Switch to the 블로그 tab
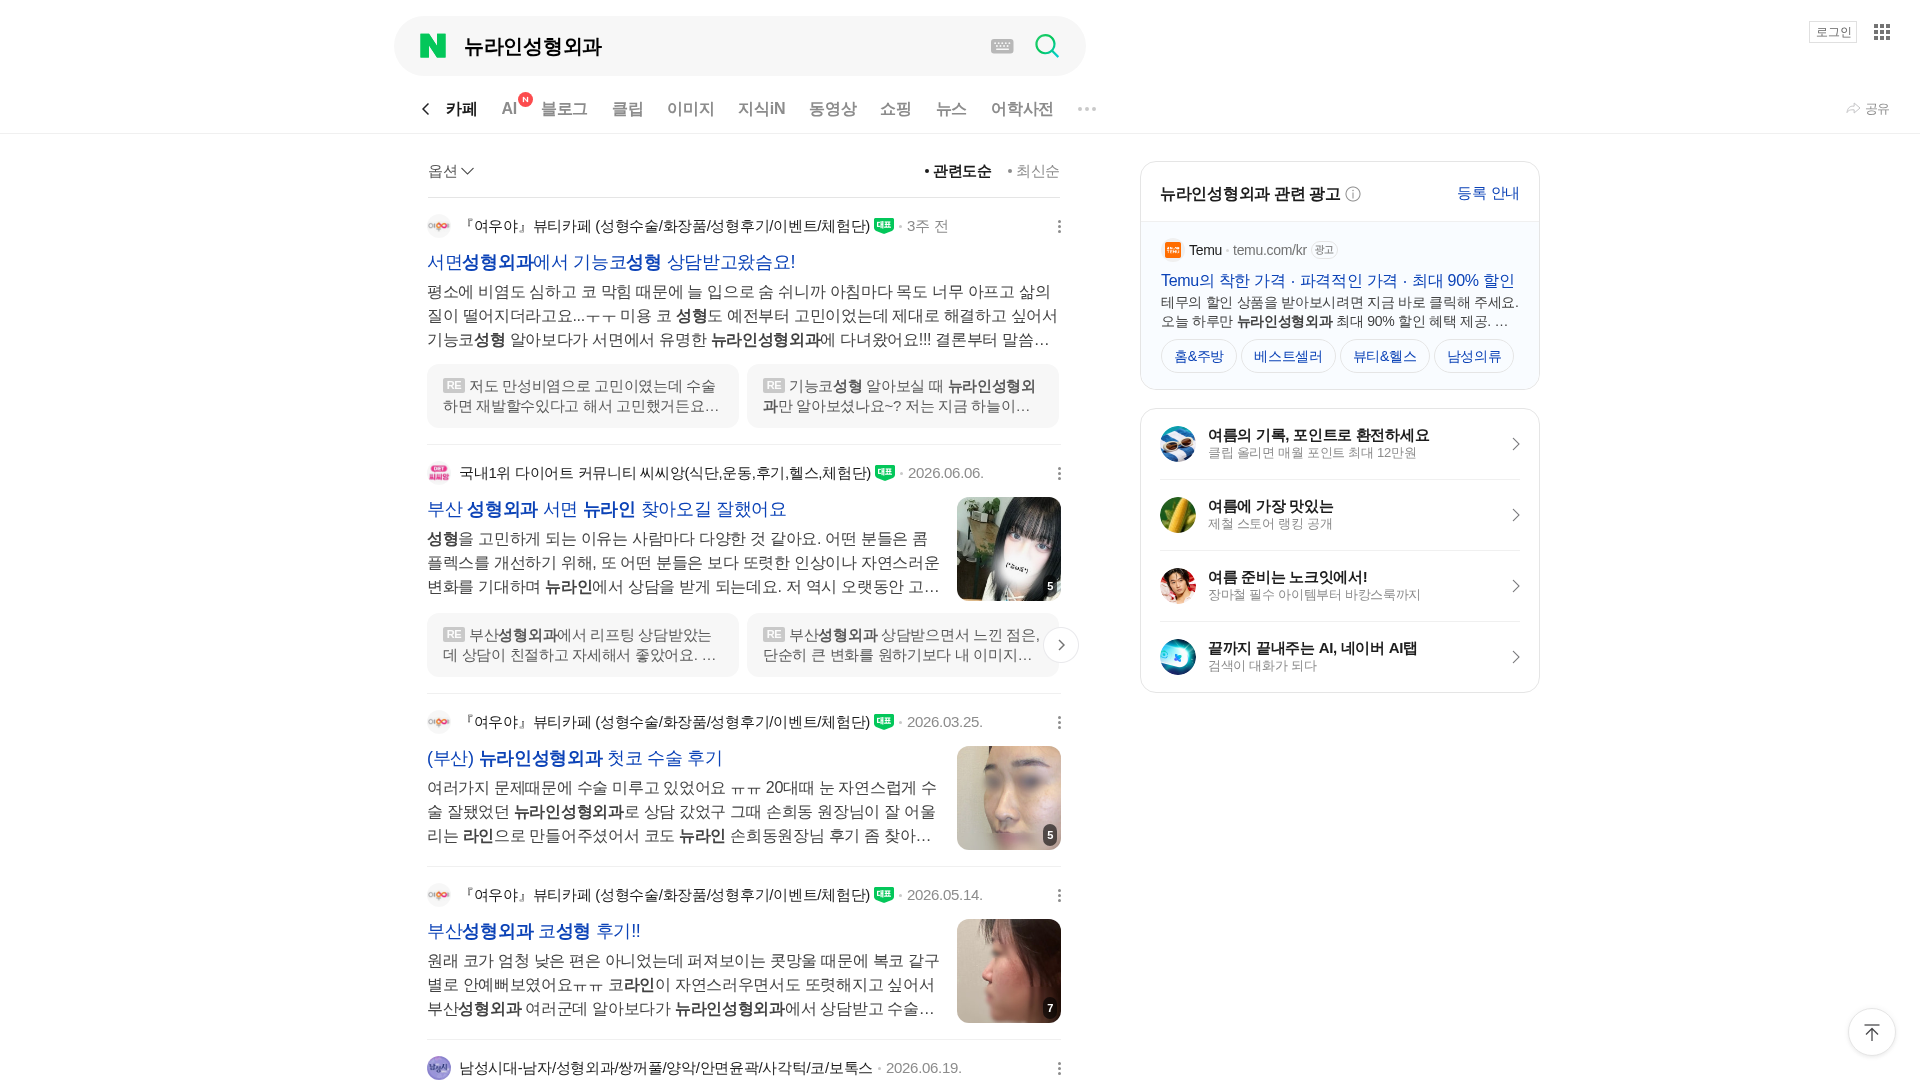The image size is (1920, 1080). click(564, 109)
